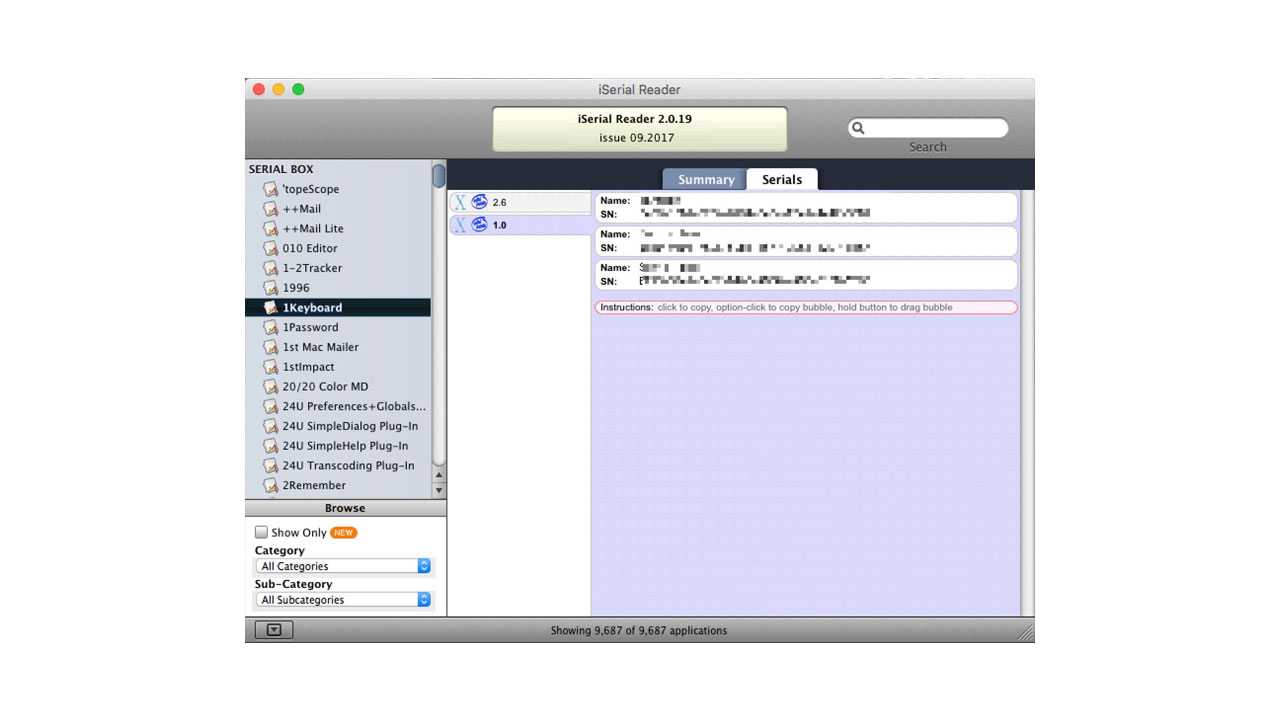Open the All Subcategories dropdown

[343, 600]
